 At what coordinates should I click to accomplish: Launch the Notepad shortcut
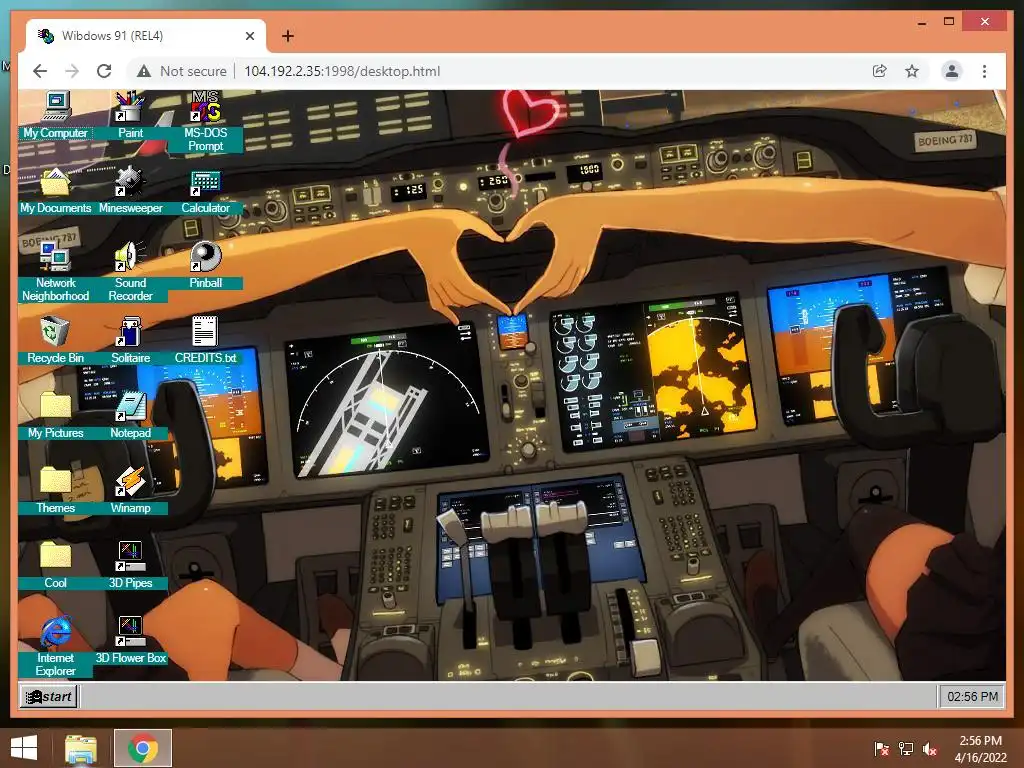pyautogui.click(x=130, y=415)
